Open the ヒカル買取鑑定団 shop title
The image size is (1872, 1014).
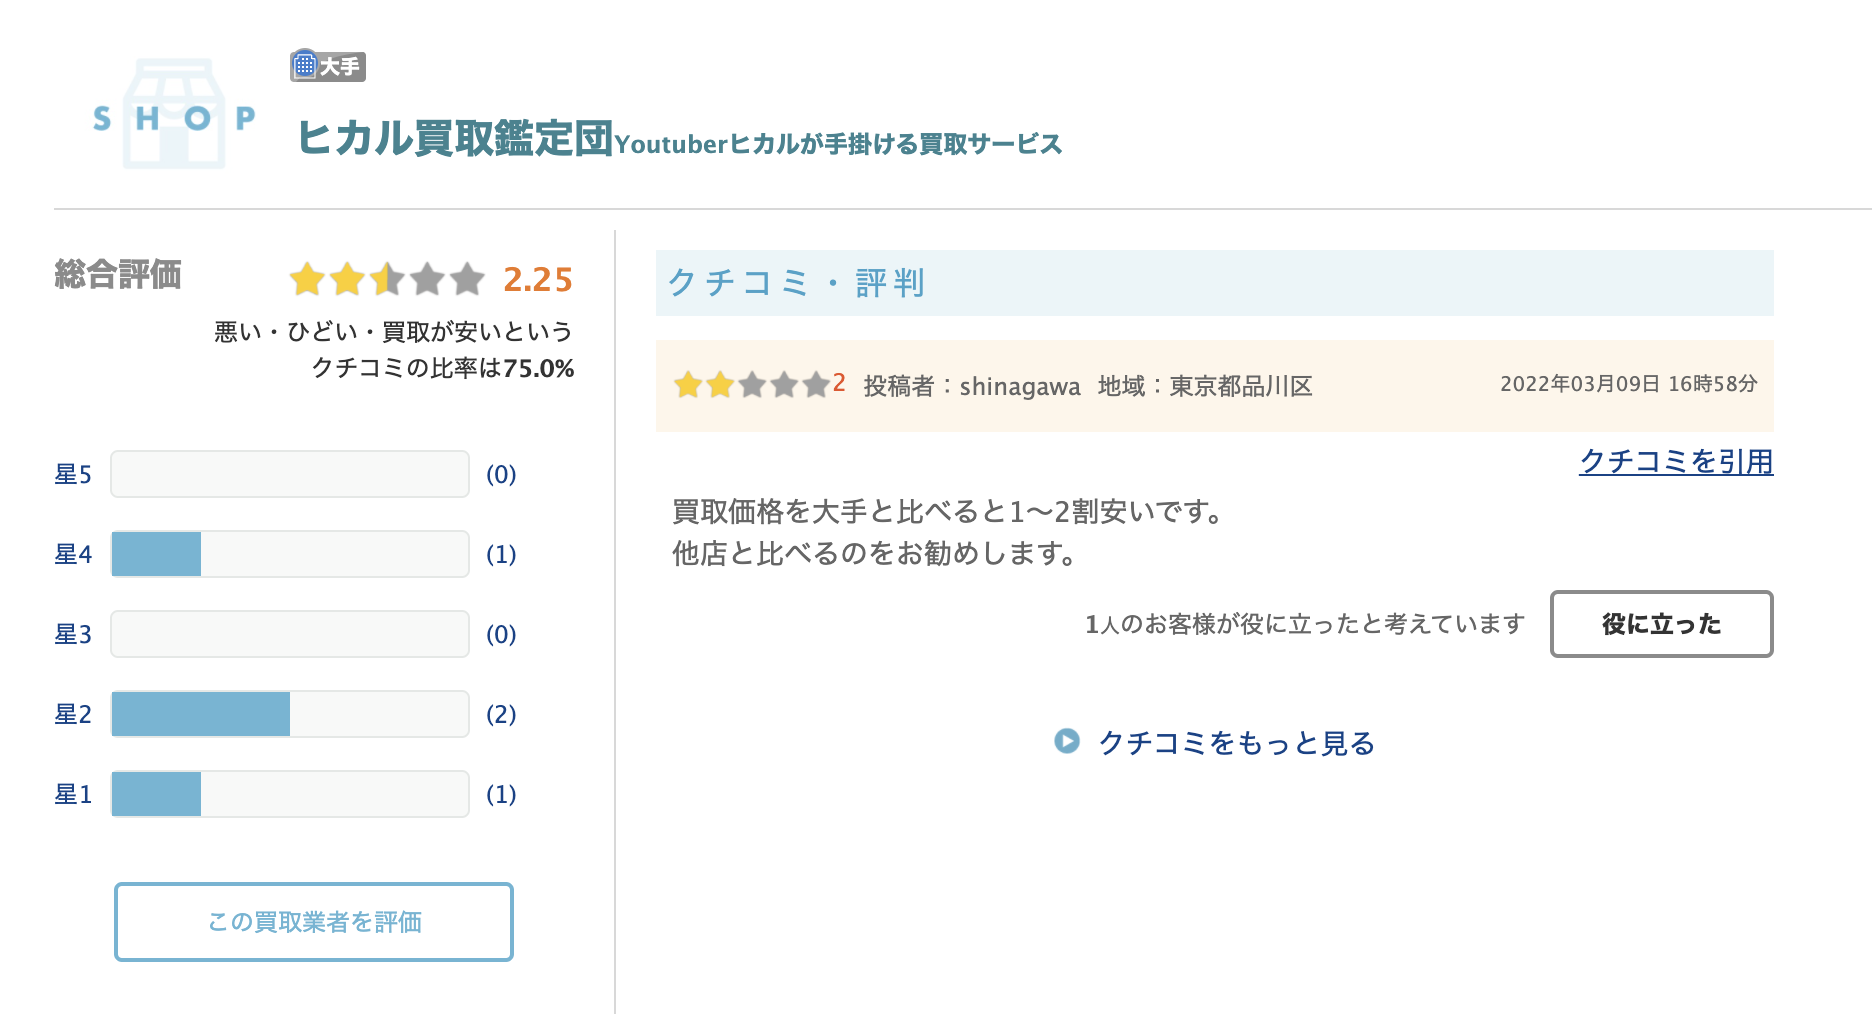pyautogui.click(x=455, y=138)
